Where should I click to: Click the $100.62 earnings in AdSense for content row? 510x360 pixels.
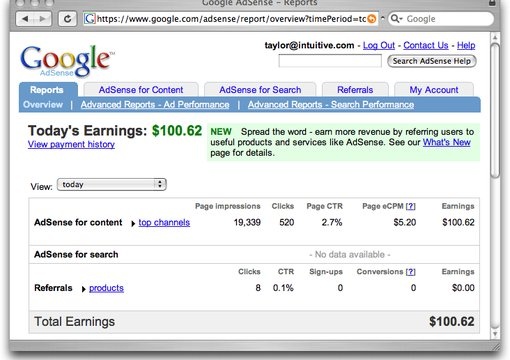458,222
